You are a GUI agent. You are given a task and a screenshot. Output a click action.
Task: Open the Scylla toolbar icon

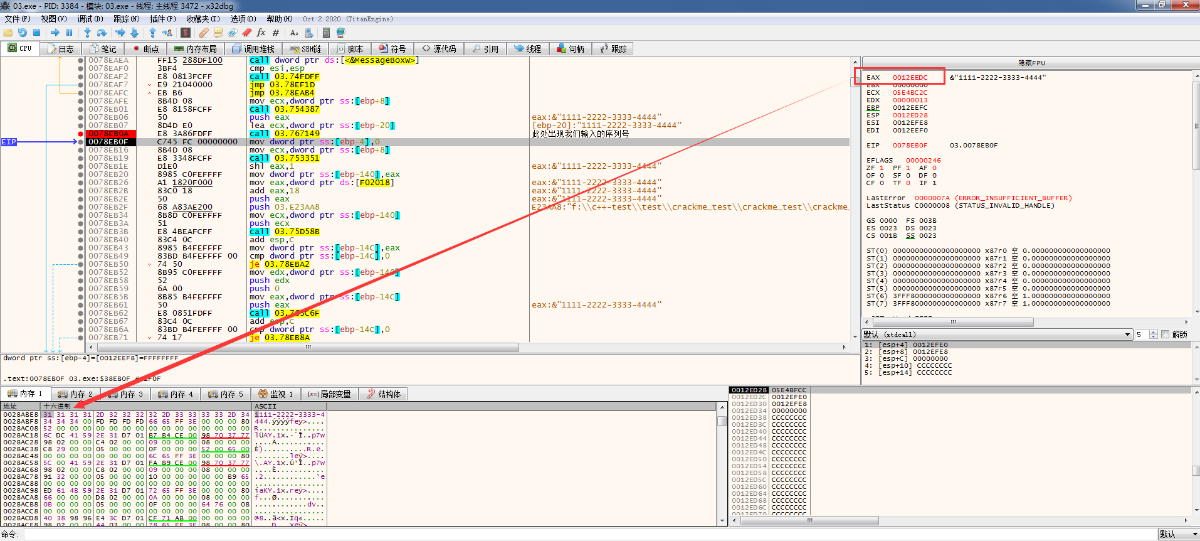185,33
